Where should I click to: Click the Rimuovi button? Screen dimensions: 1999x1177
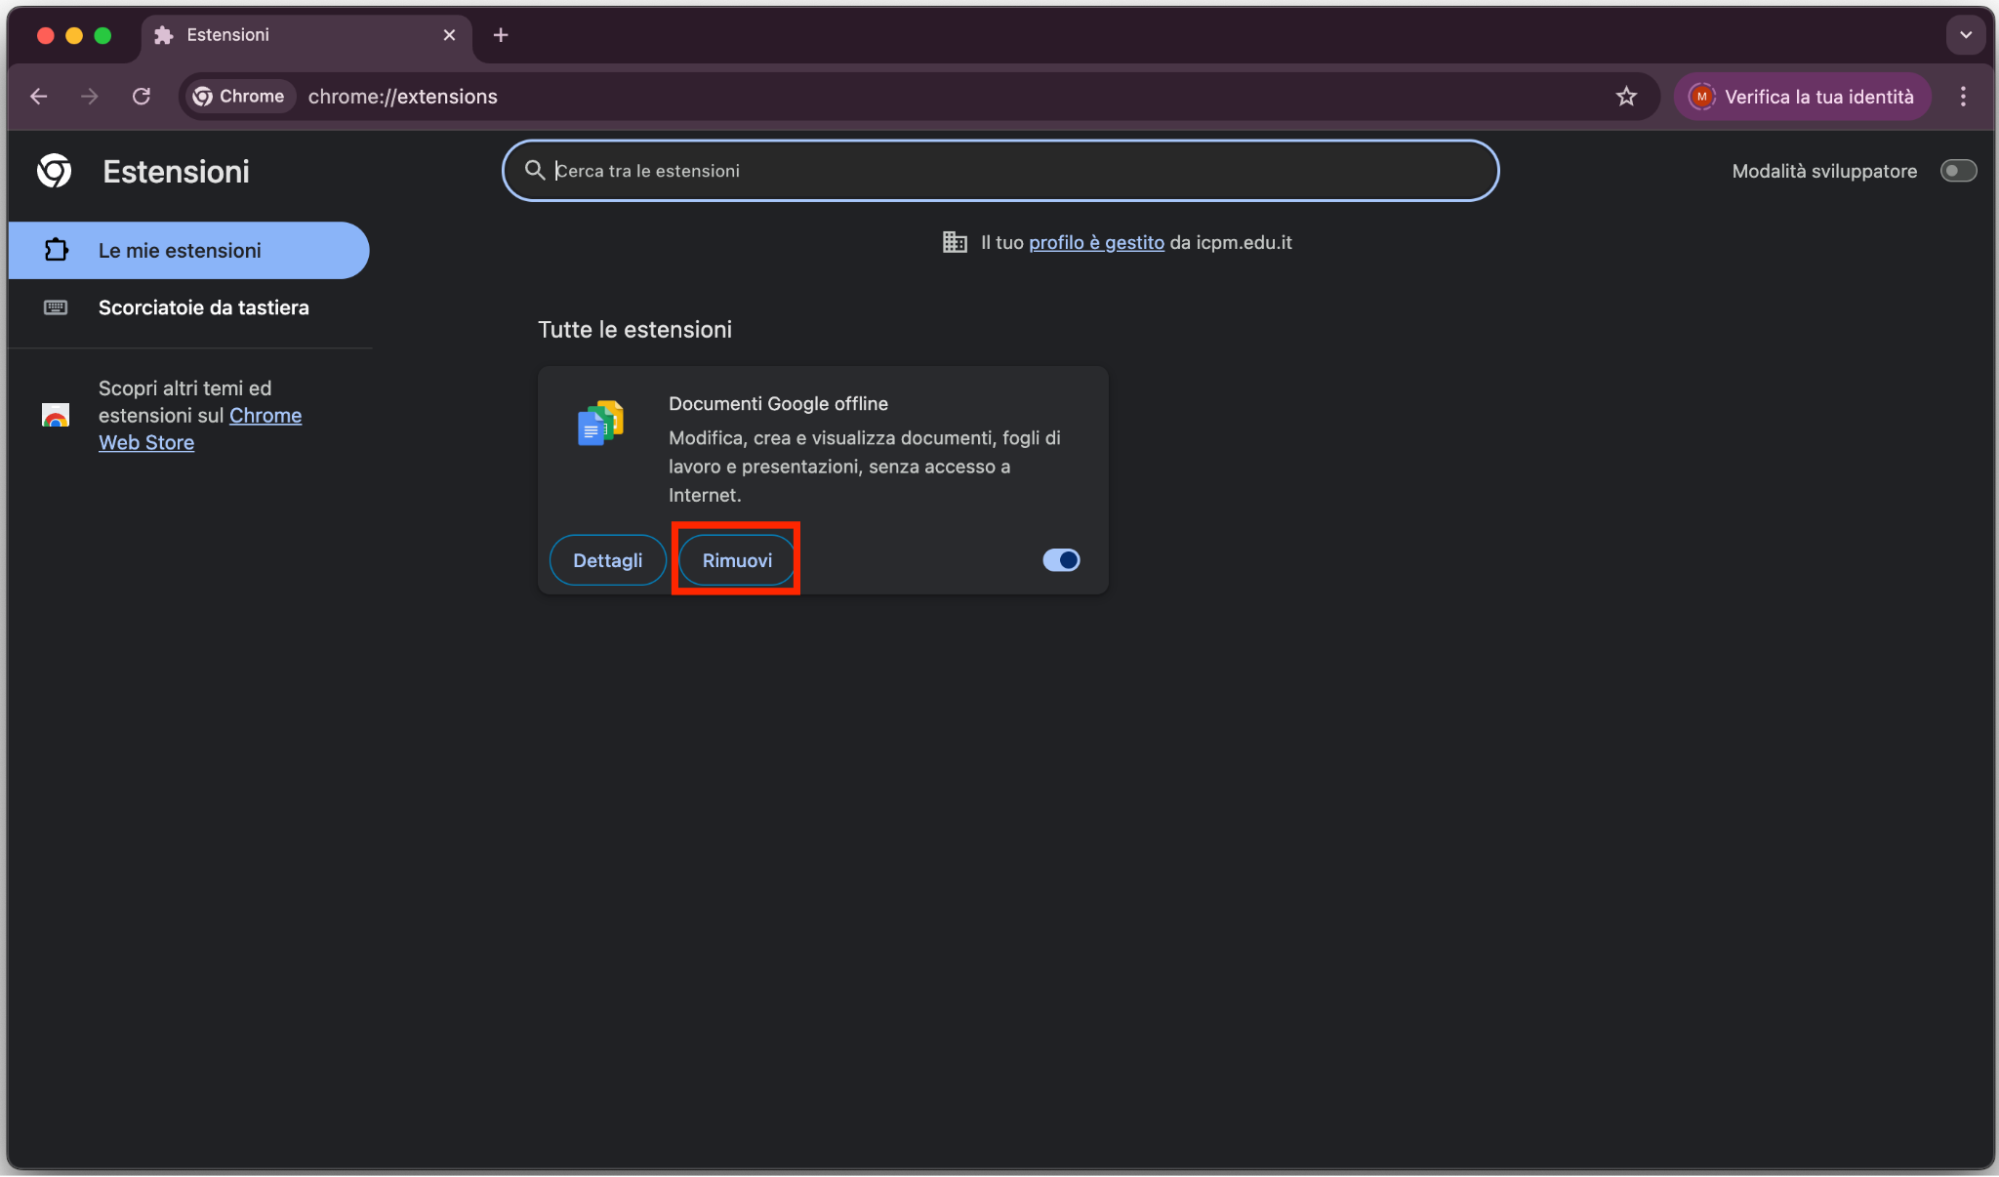point(736,560)
